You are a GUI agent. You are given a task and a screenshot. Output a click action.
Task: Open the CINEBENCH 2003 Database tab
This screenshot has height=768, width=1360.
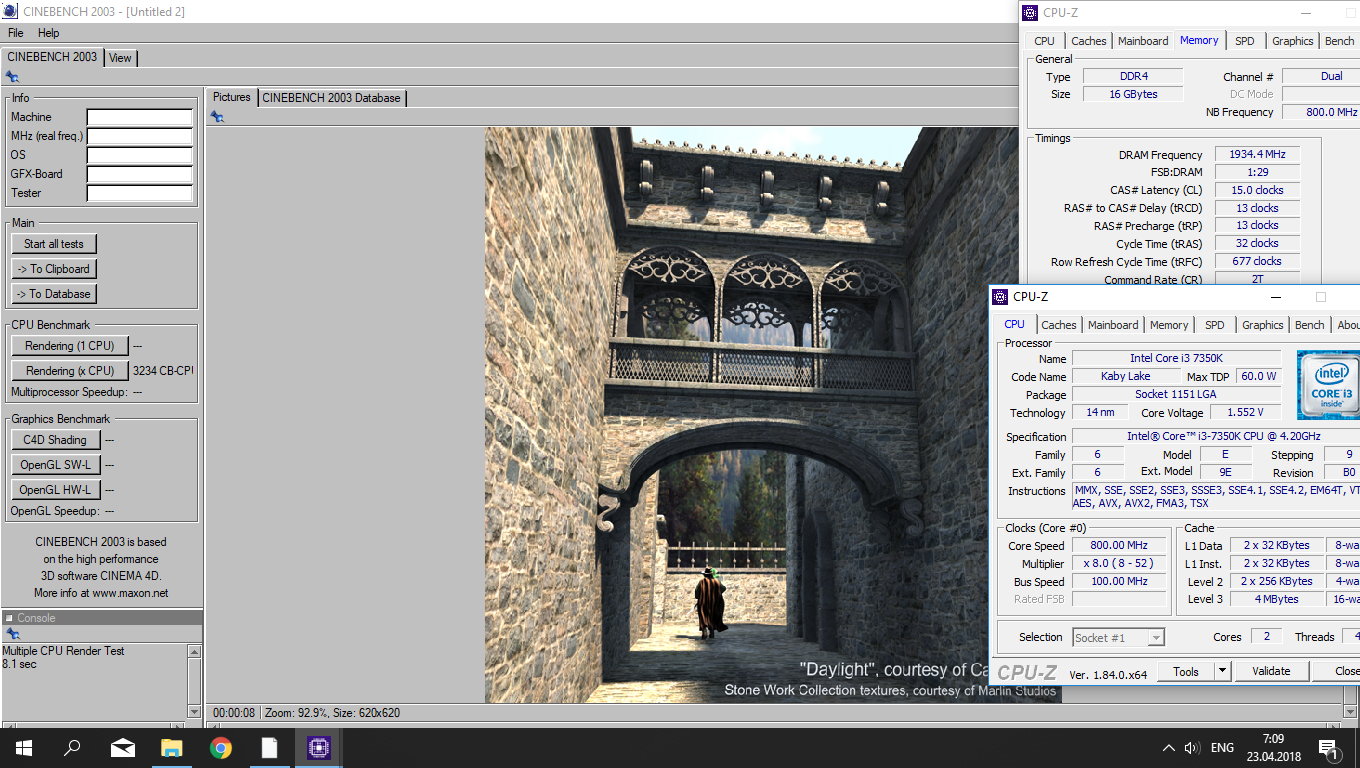pyautogui.click(x=332, y=98)
